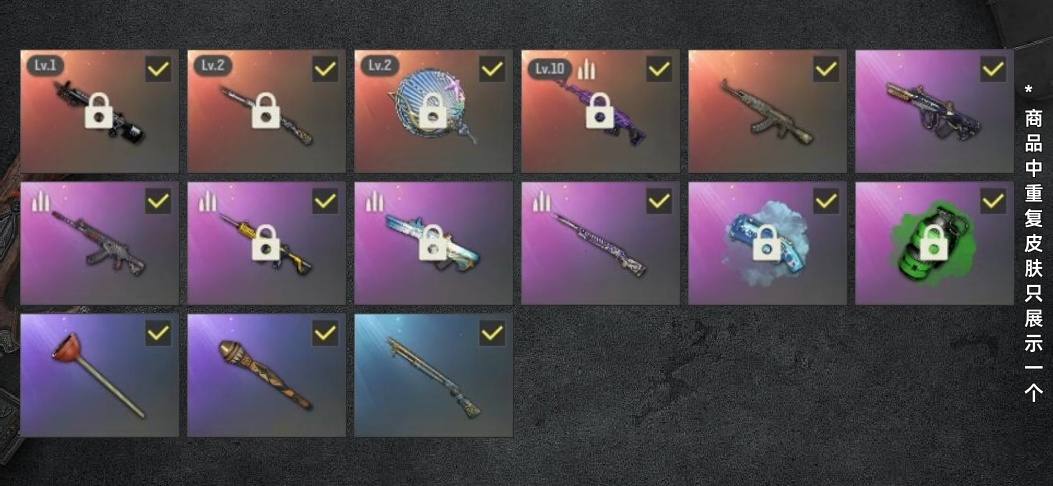Select the long sniper rifle on the purple card
This screenshot has width=1053, height=486.
coord(600,243)
